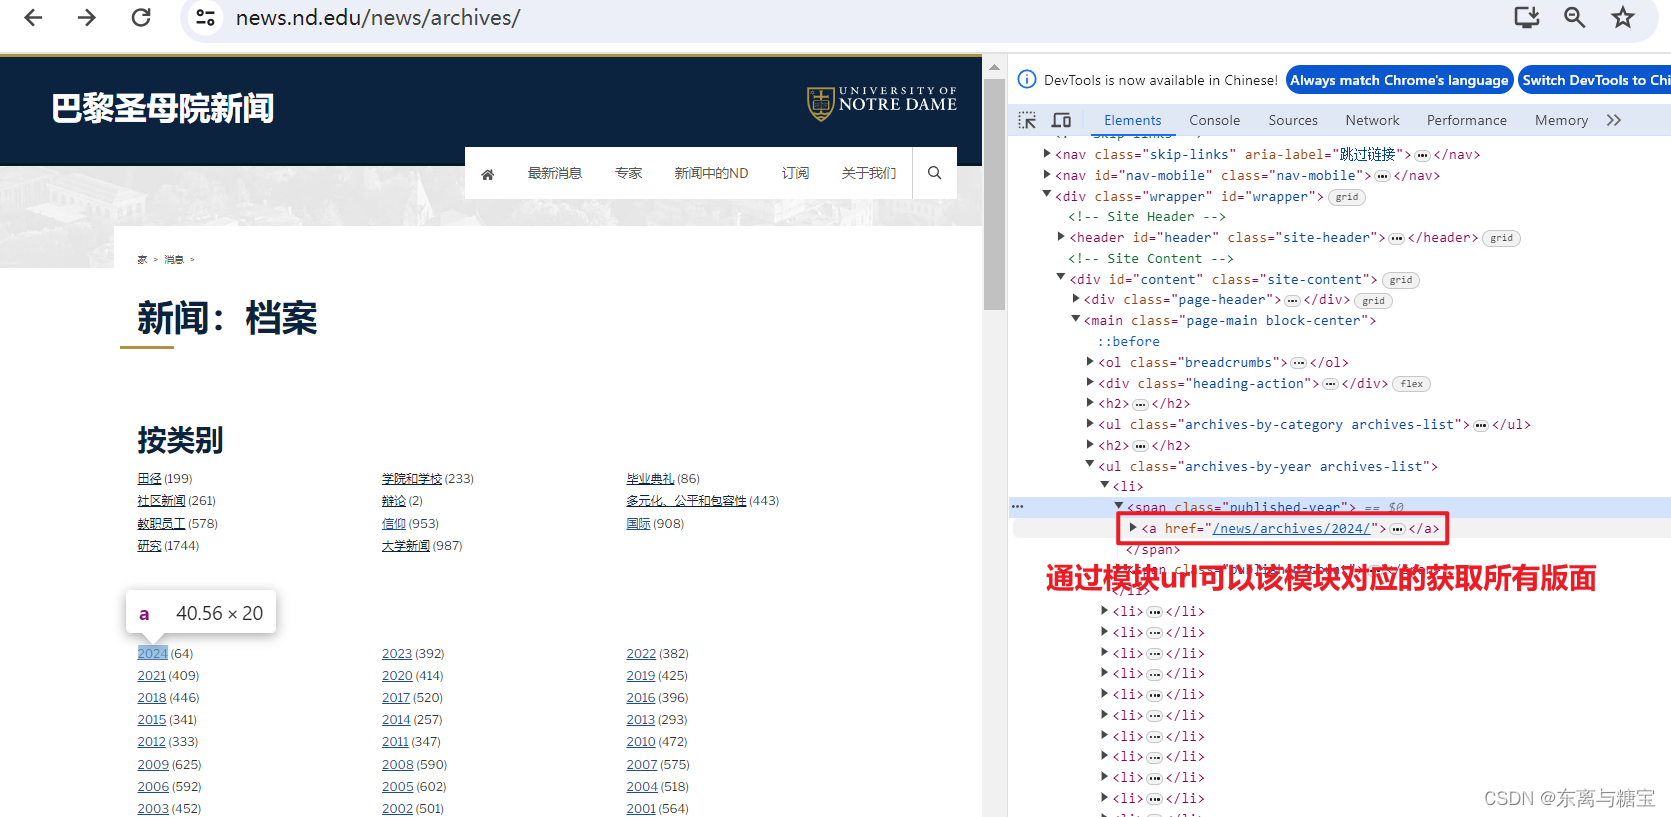Open the 专家 navigation menu item
Image resolution: width=1671 pixels, height=817 pixels.
tap(628, 173)
